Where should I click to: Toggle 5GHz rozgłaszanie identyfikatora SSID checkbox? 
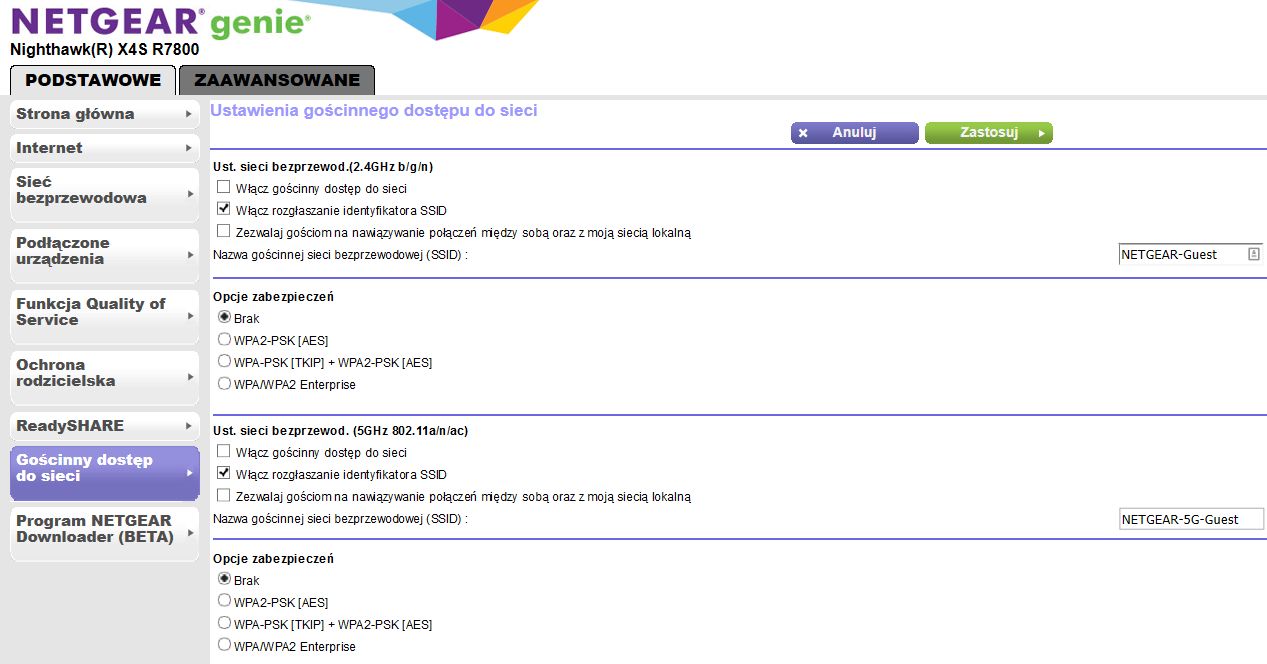pyautogui.click(x=224, y=473)
